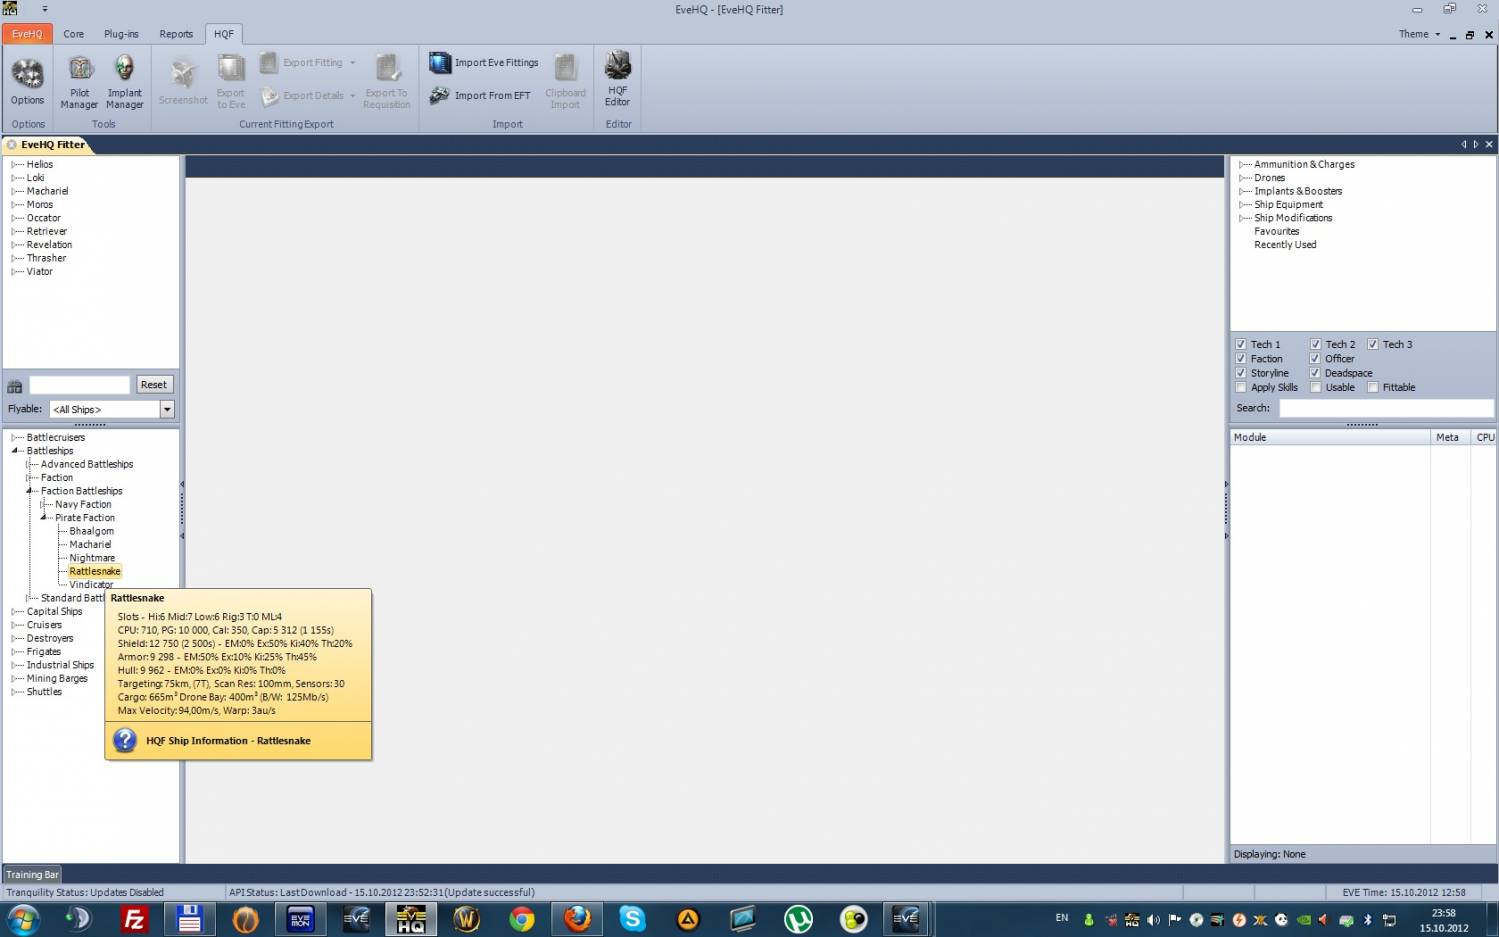This screenshot has width=1499, height=937.
Task: Select the HQF ribbon tab
Action: click(224, 34)
